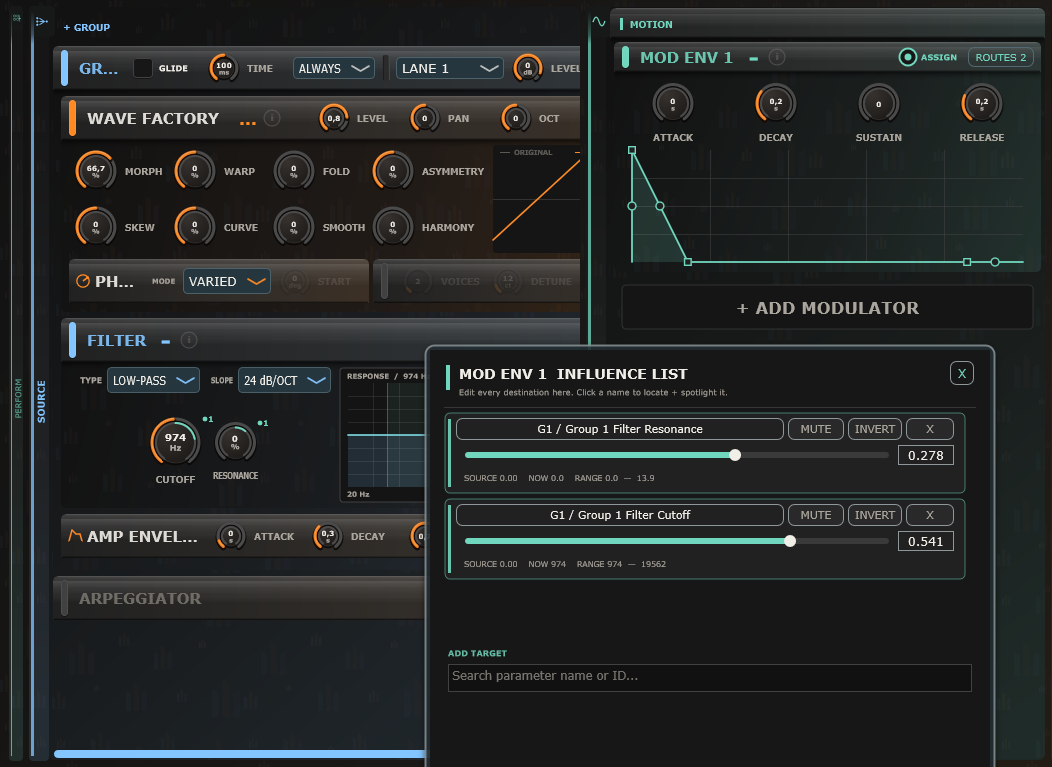Click the Search parameter name field
The width and height of the screenshot is (1052, 767).
(x=709, y=676)
